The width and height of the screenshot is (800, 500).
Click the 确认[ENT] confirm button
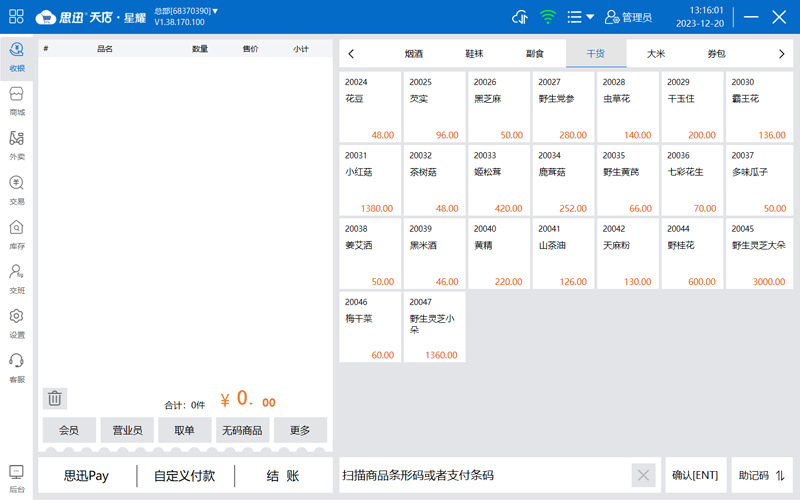click(695, 476)
